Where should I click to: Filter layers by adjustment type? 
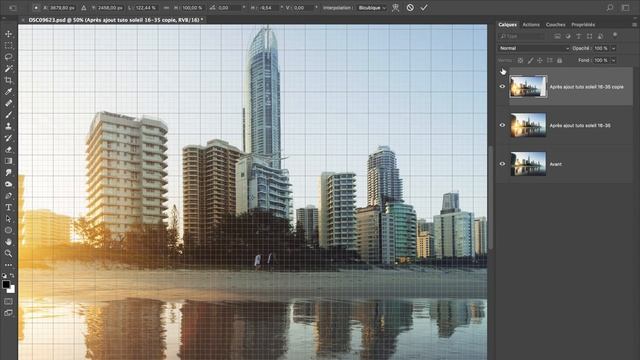pos(568,36)
